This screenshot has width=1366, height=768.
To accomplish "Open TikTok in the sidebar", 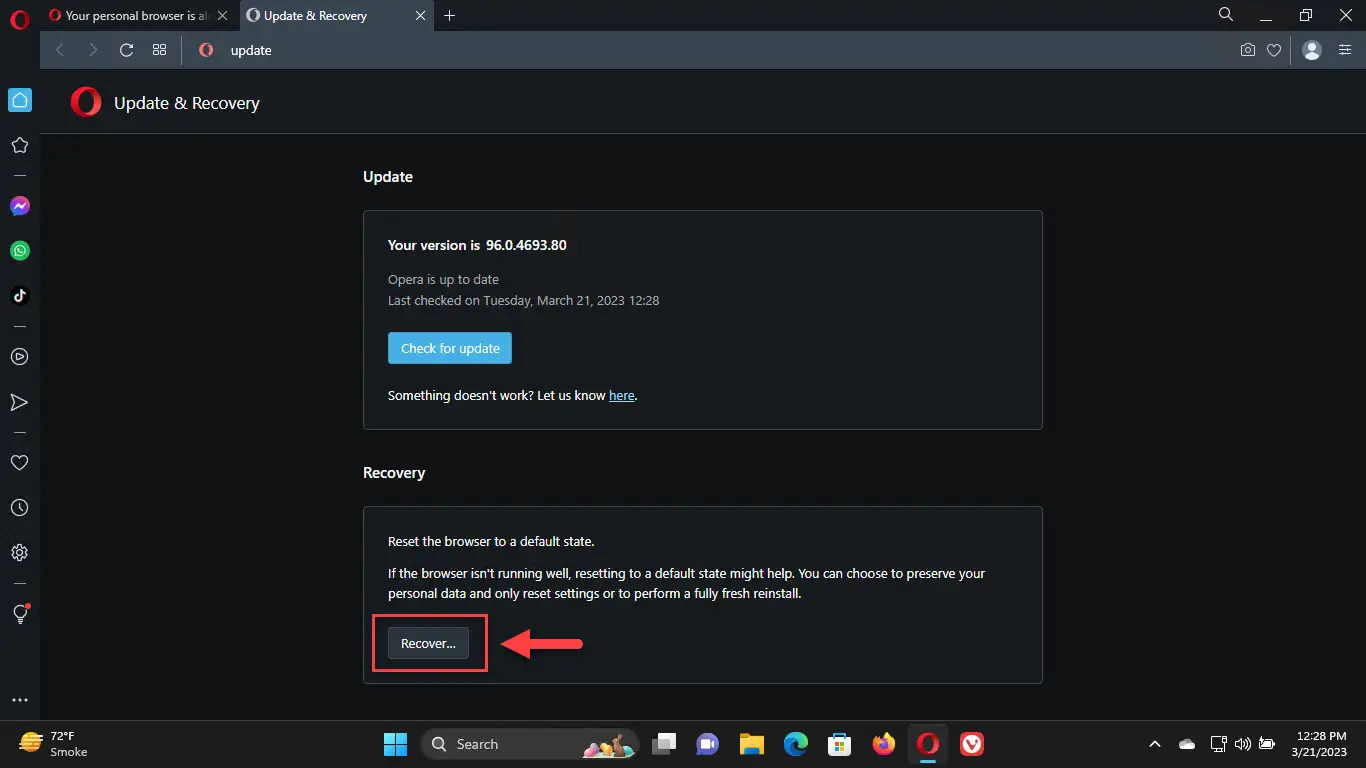I will click(x=20, y=296).
